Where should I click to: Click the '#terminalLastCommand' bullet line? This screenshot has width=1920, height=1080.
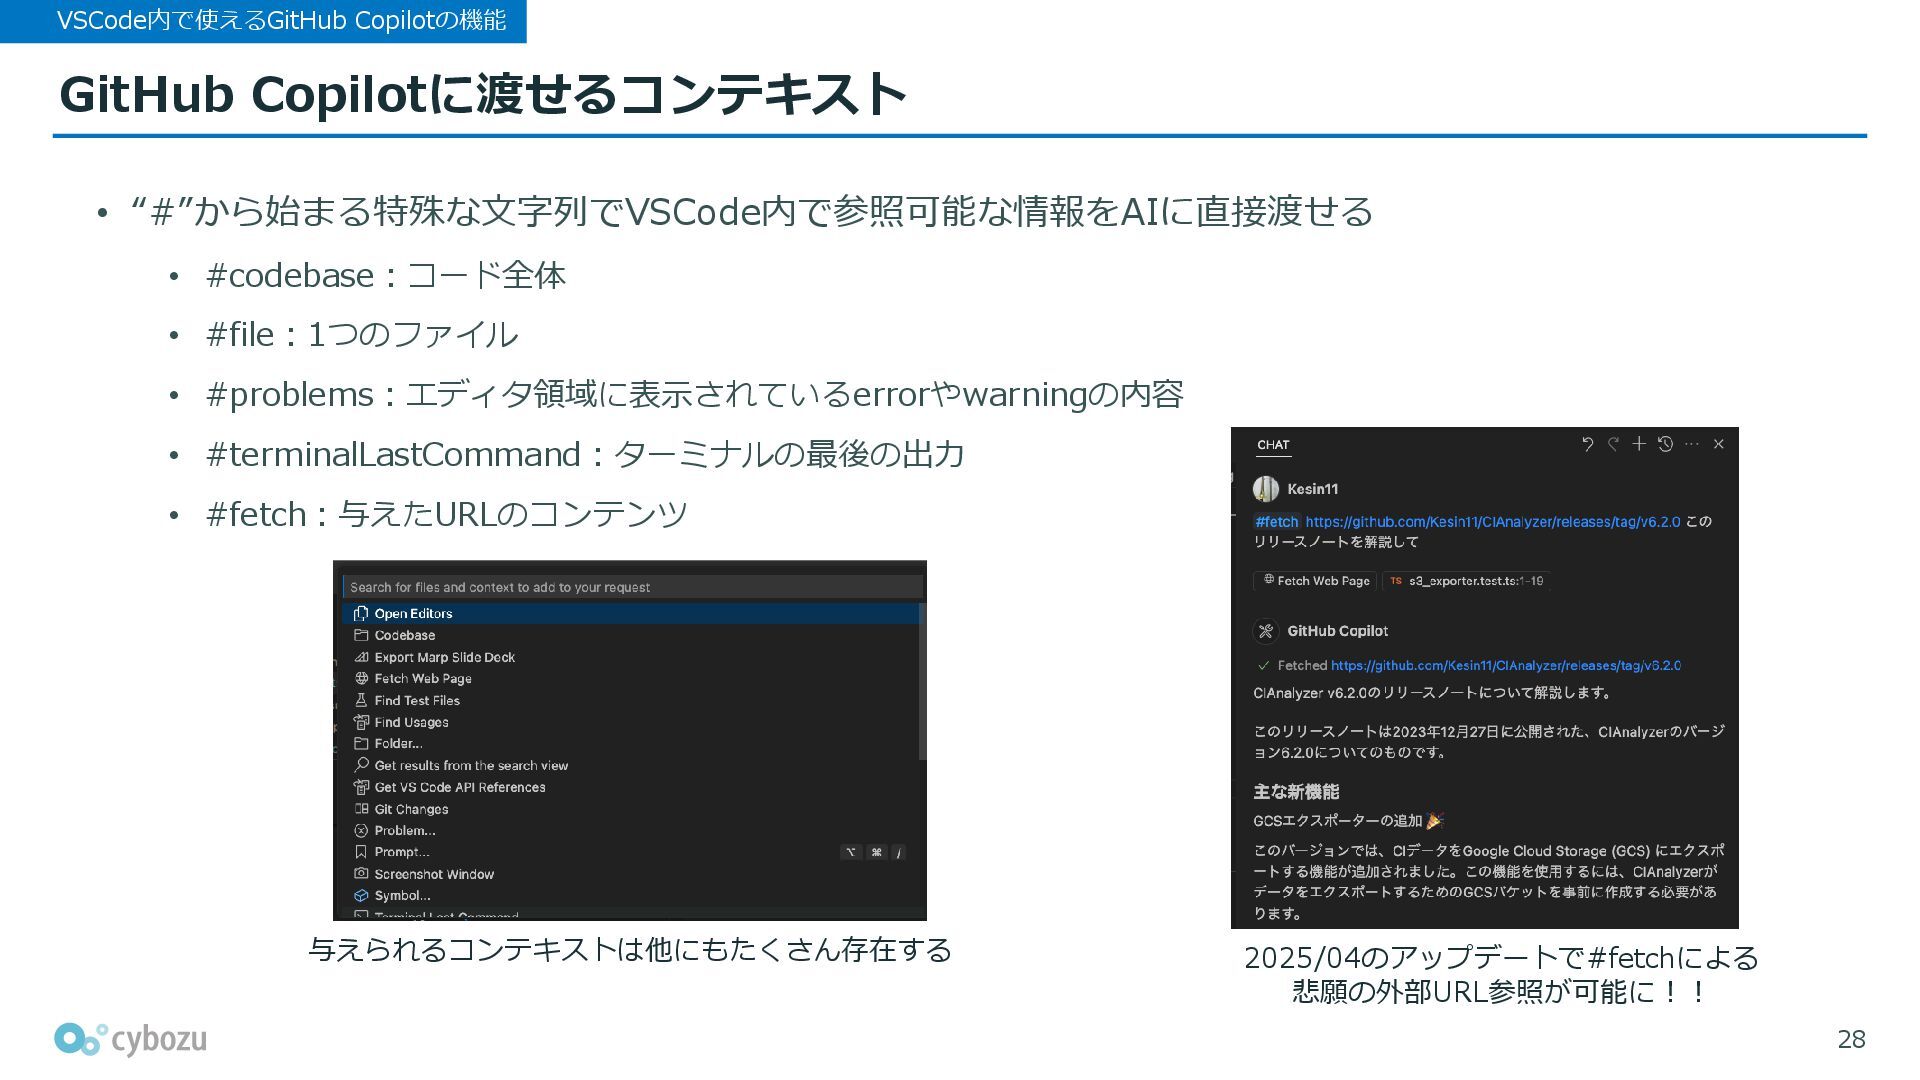[x=585, y=455]
